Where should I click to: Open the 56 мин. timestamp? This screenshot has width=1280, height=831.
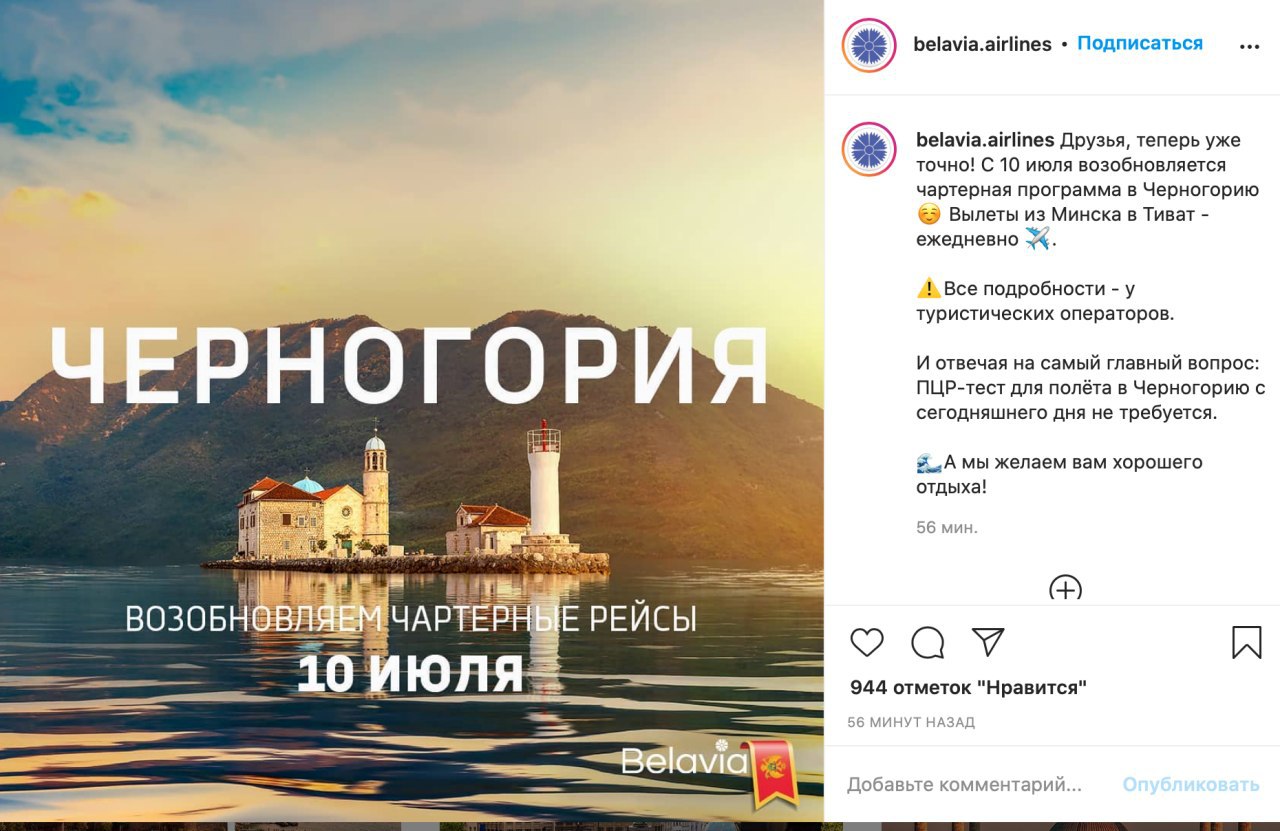947,527
